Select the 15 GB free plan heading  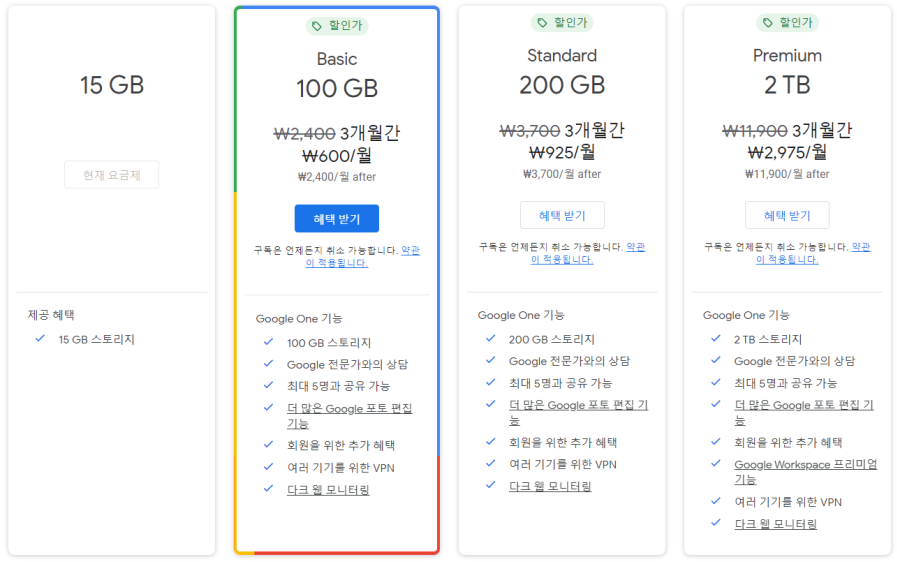tap(112, 85)
